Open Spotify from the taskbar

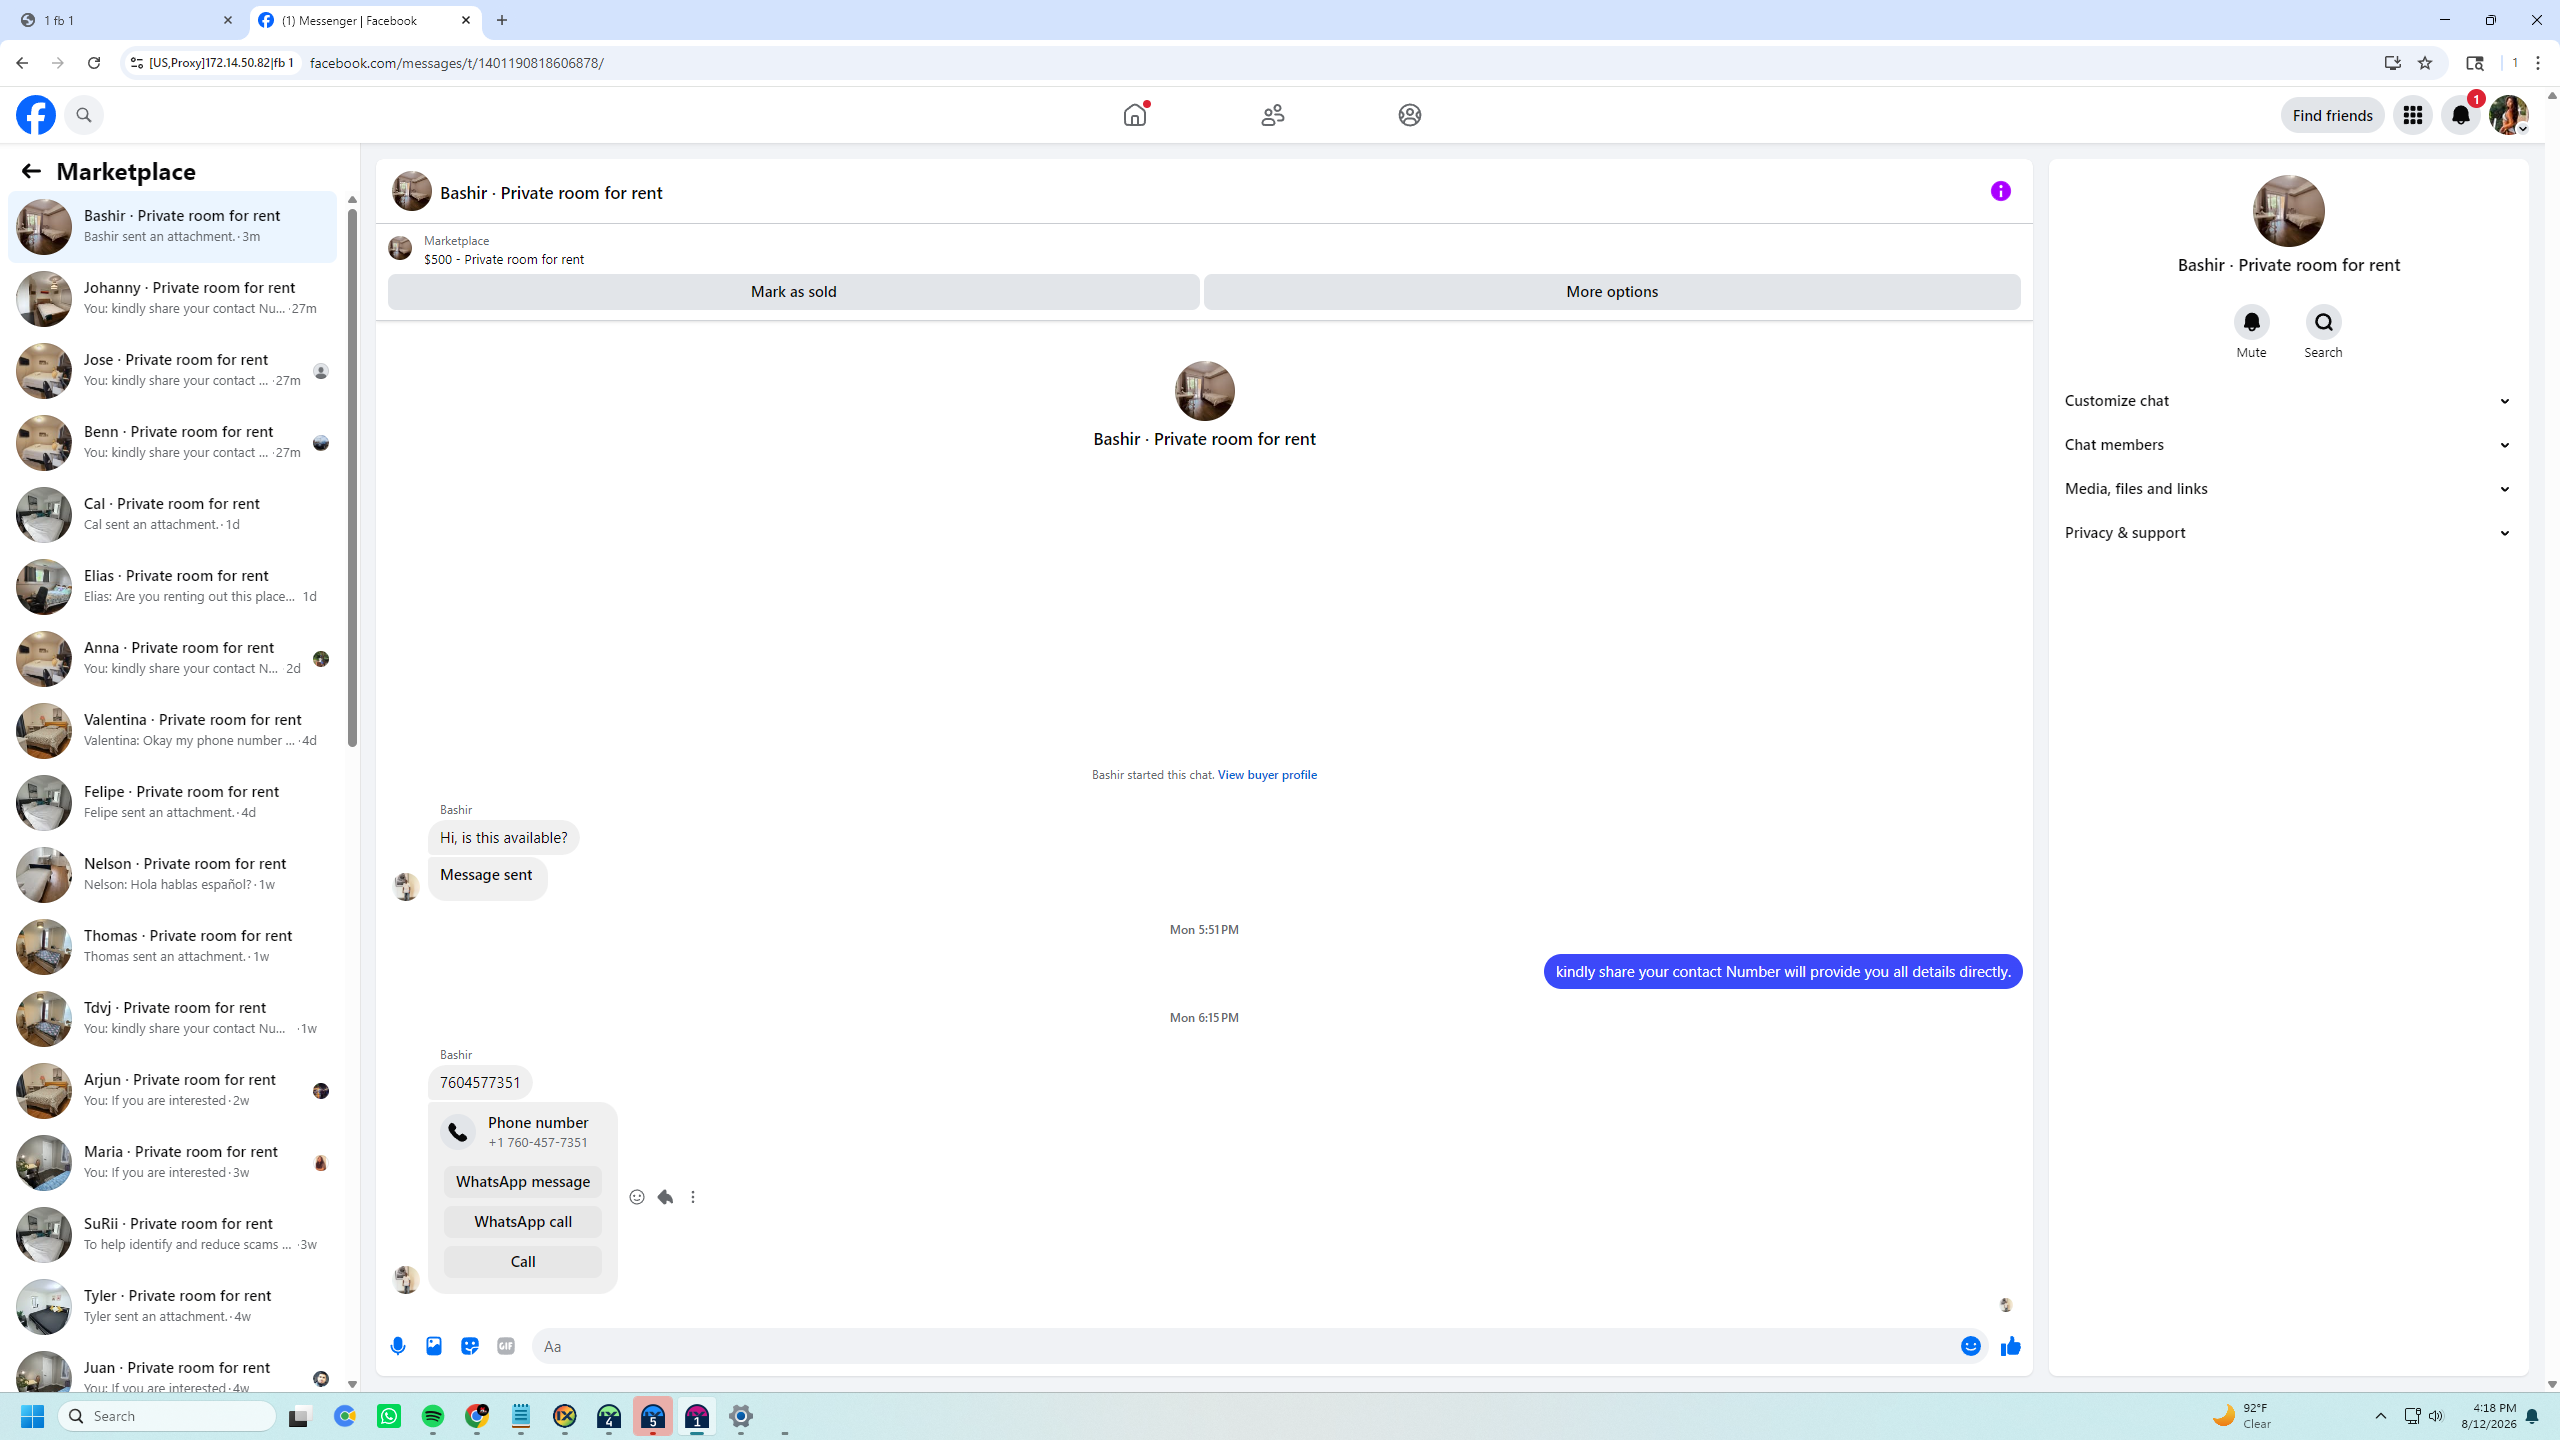point(433,1416)
